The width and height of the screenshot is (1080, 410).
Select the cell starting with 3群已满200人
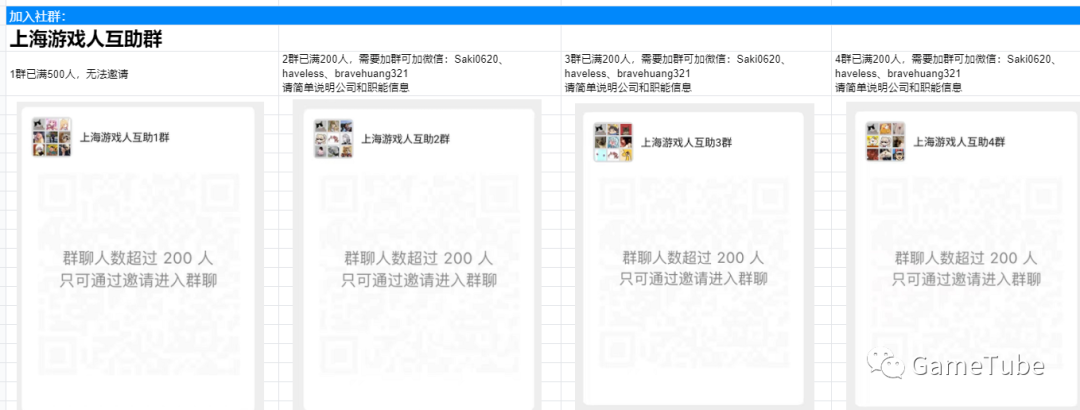click(x=696, y=74)
